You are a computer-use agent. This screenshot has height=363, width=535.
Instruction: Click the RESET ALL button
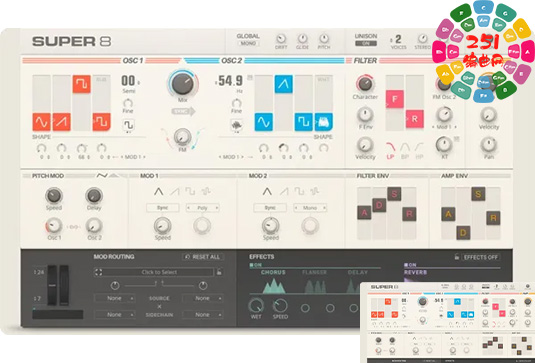coord(203,257)
